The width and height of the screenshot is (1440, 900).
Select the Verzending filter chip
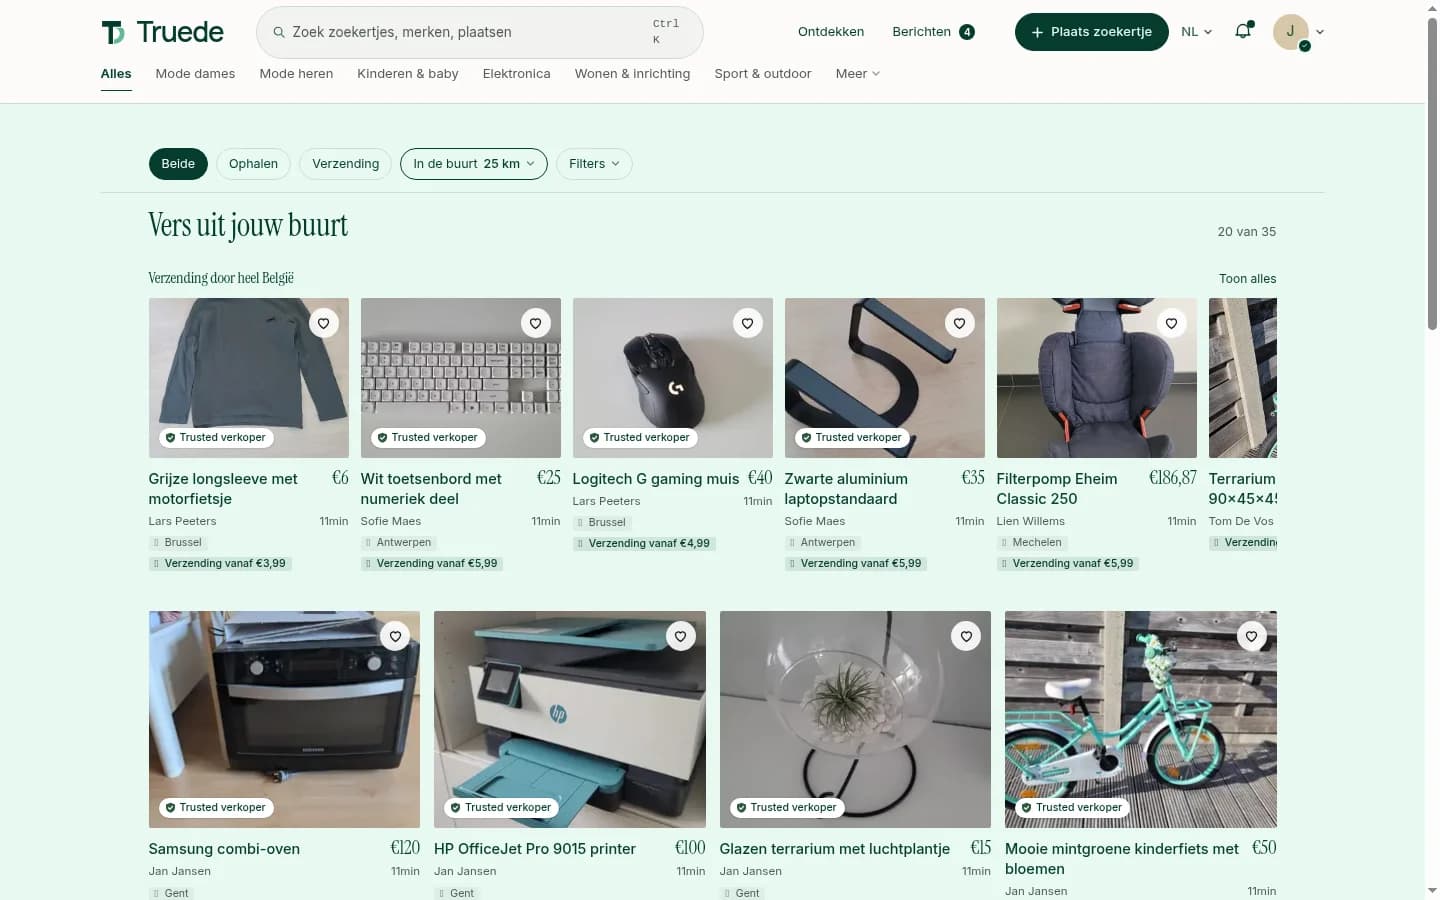click(345, 164)
